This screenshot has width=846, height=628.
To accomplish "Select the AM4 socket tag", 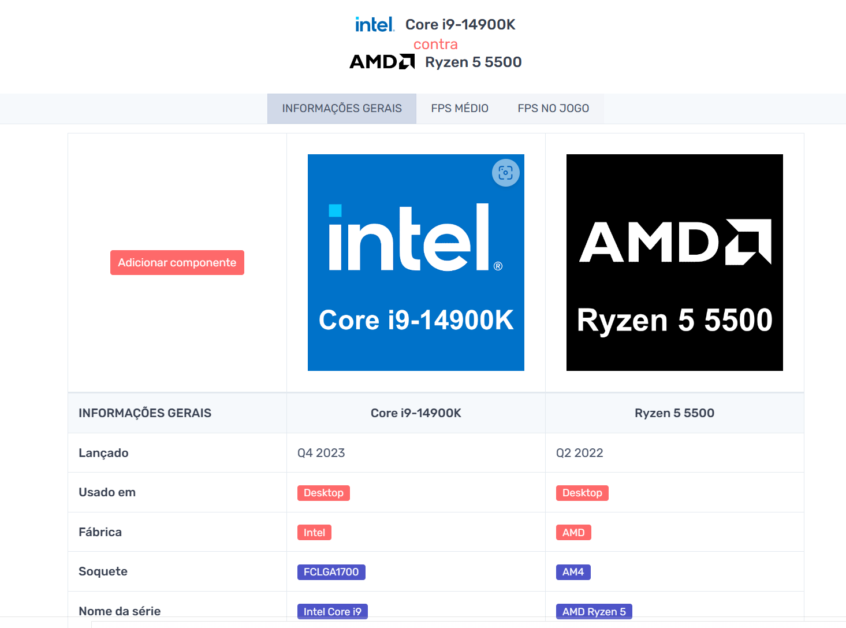I will (573, 572).
